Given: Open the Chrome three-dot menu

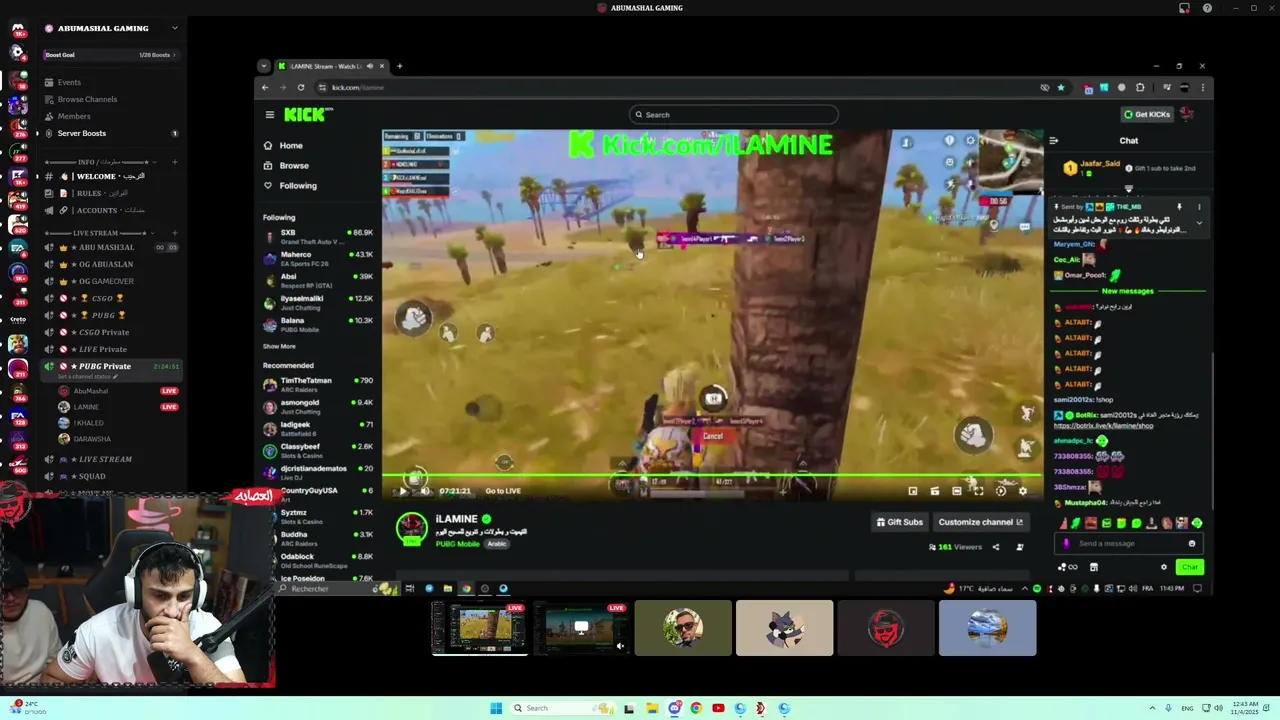Looking at the screenshot, I should (x=1203, y=87).
